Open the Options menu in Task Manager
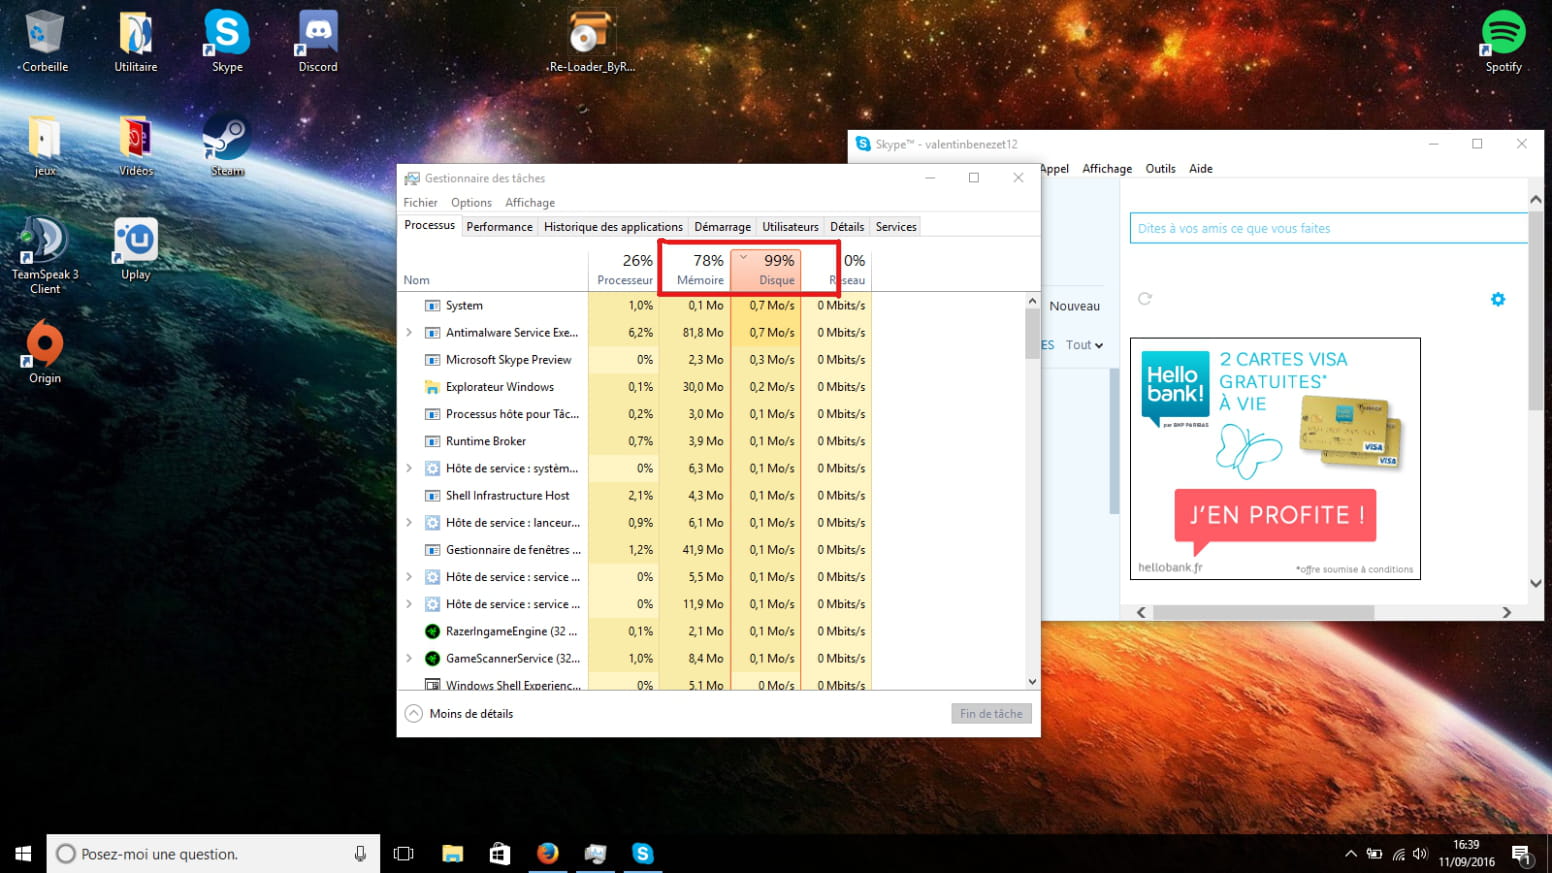The width and height of the screenshot is (1552, 873). (x=471, y=203)
